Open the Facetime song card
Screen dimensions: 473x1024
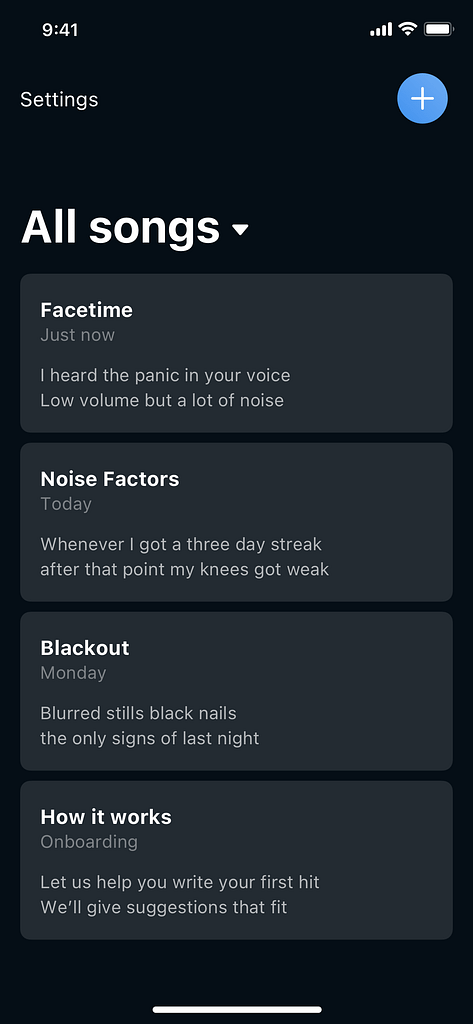pyautogui.click(x=236, y=353)
